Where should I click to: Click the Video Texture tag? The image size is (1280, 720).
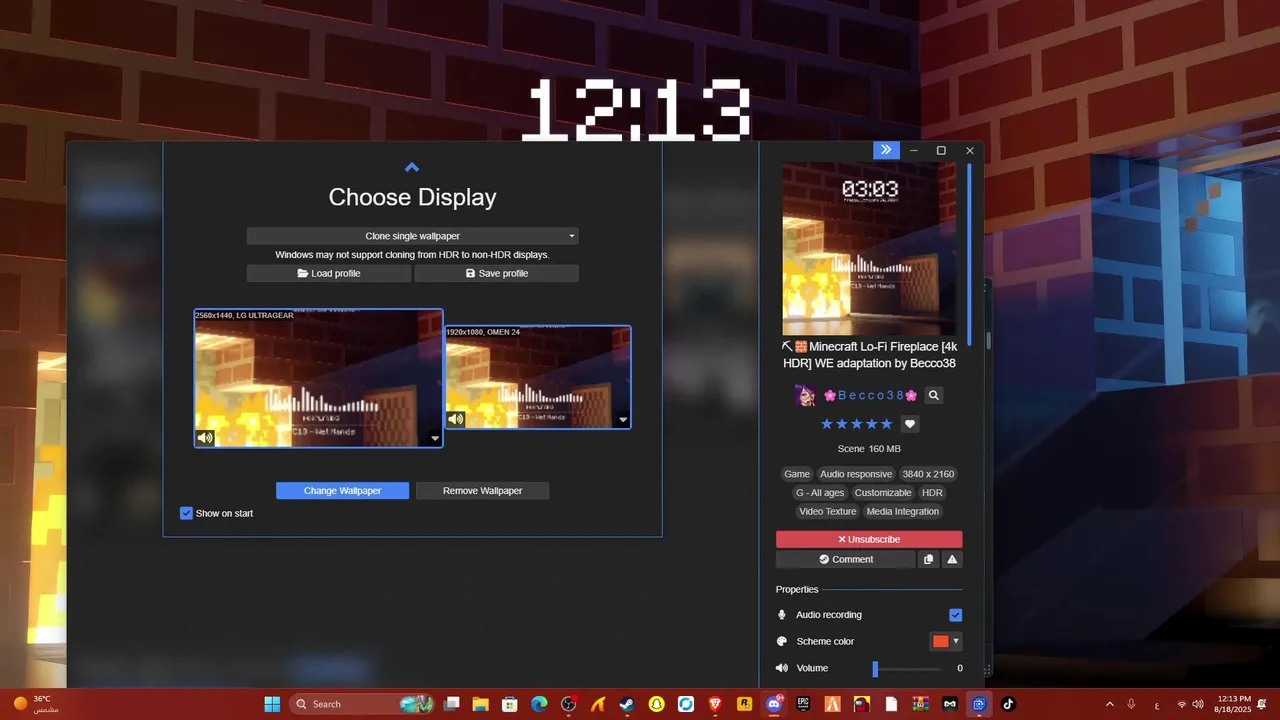click(x=828, y=512)
